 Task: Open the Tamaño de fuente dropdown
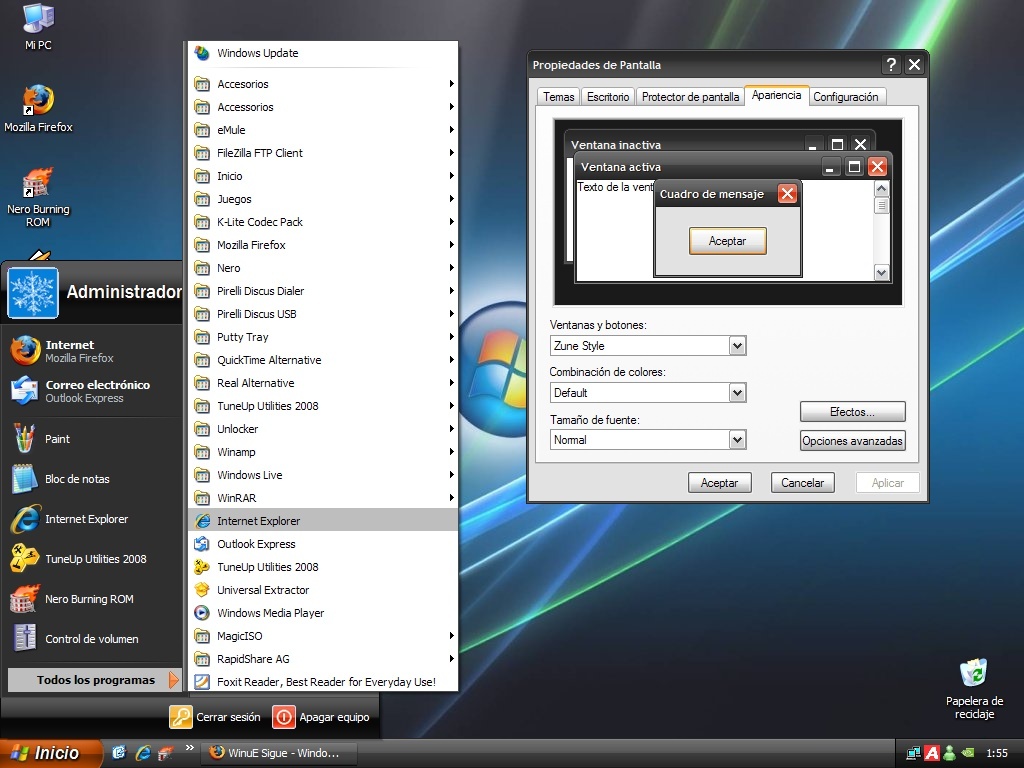point(737,440)
